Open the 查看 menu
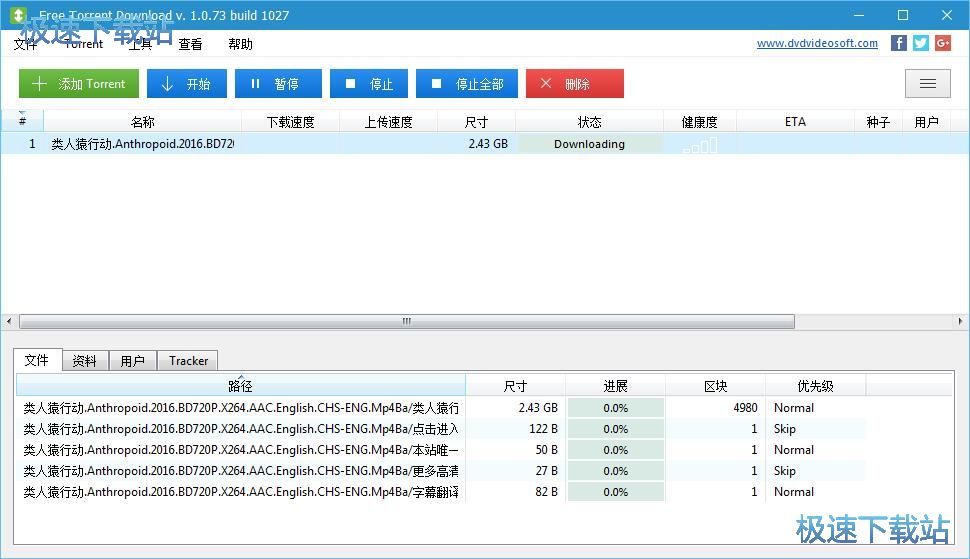The width and height of the screenshot is (970, 559). [190, 44]
